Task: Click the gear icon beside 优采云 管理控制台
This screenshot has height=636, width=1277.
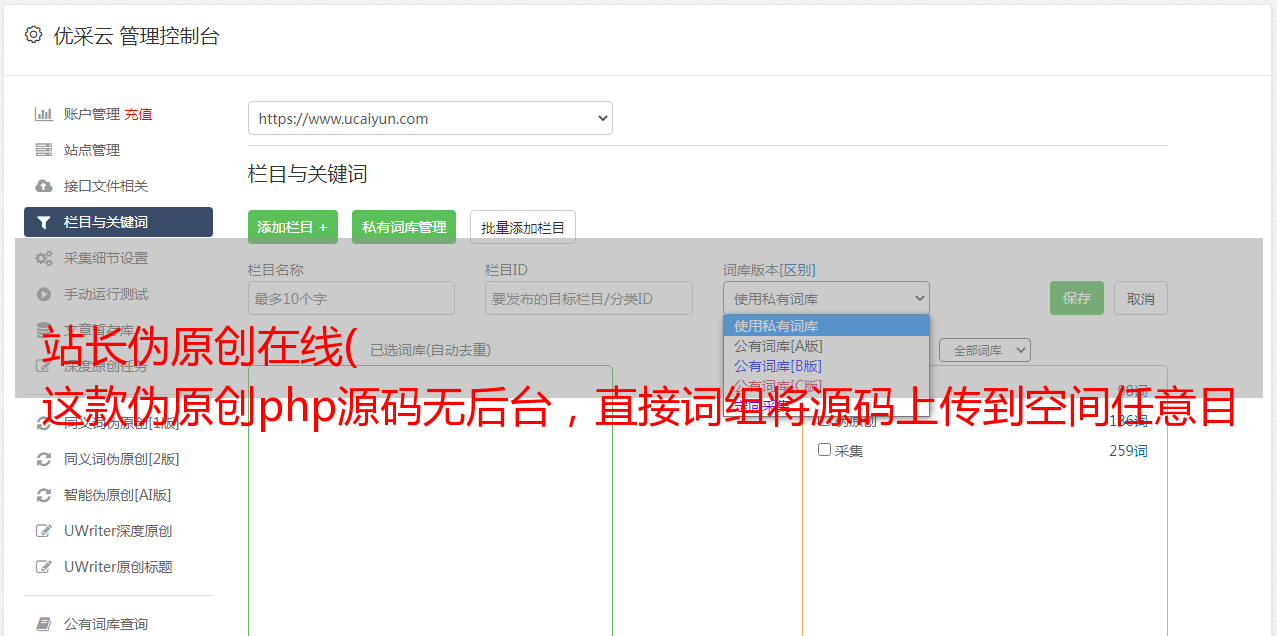Action: point(33,35)
